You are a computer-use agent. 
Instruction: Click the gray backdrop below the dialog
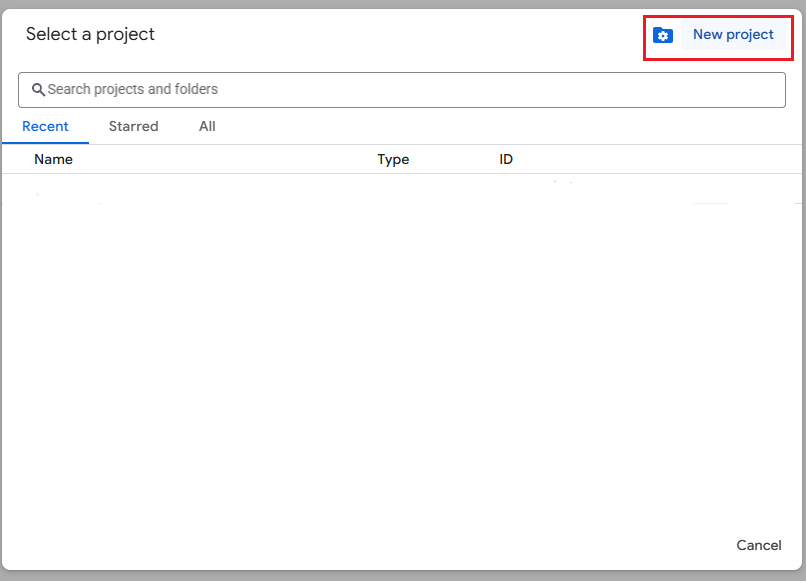click(400, 576)
